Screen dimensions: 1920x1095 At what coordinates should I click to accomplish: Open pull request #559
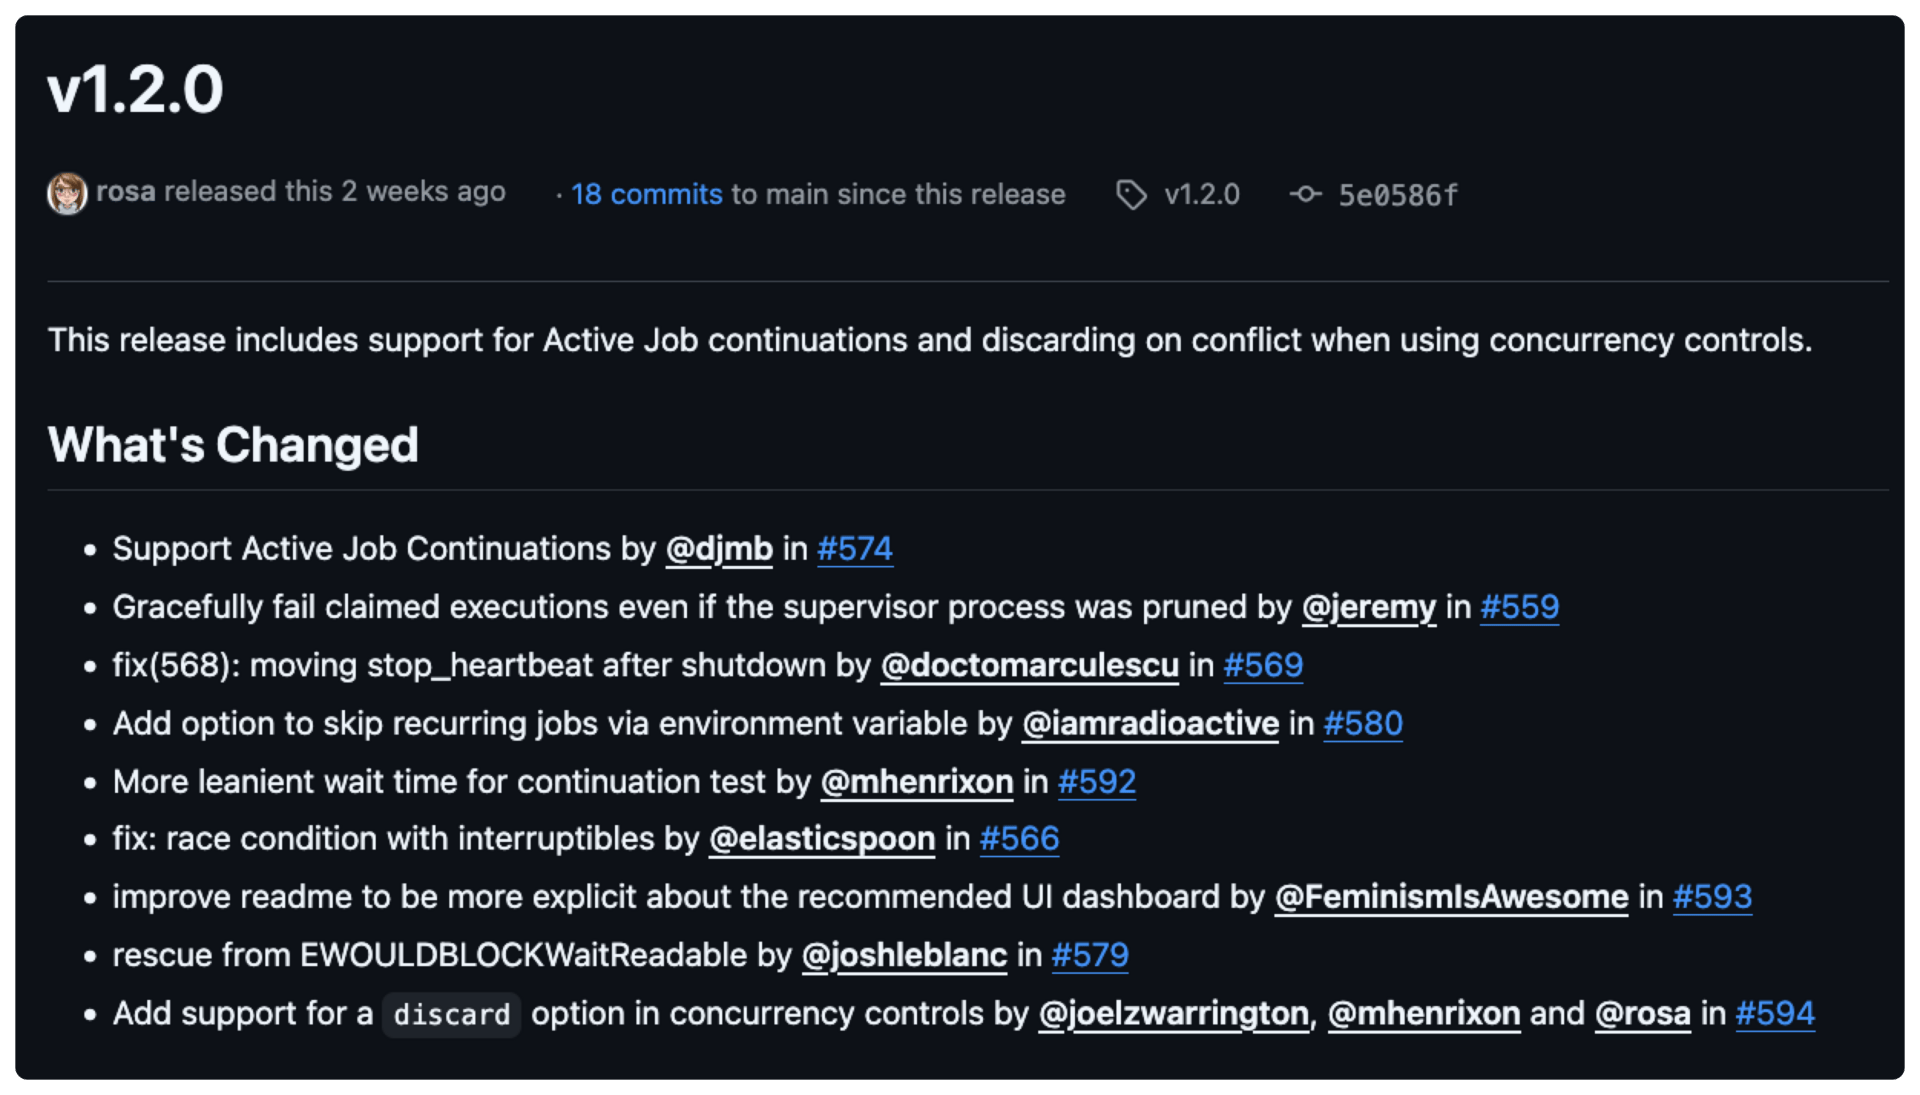(1519, 606)
